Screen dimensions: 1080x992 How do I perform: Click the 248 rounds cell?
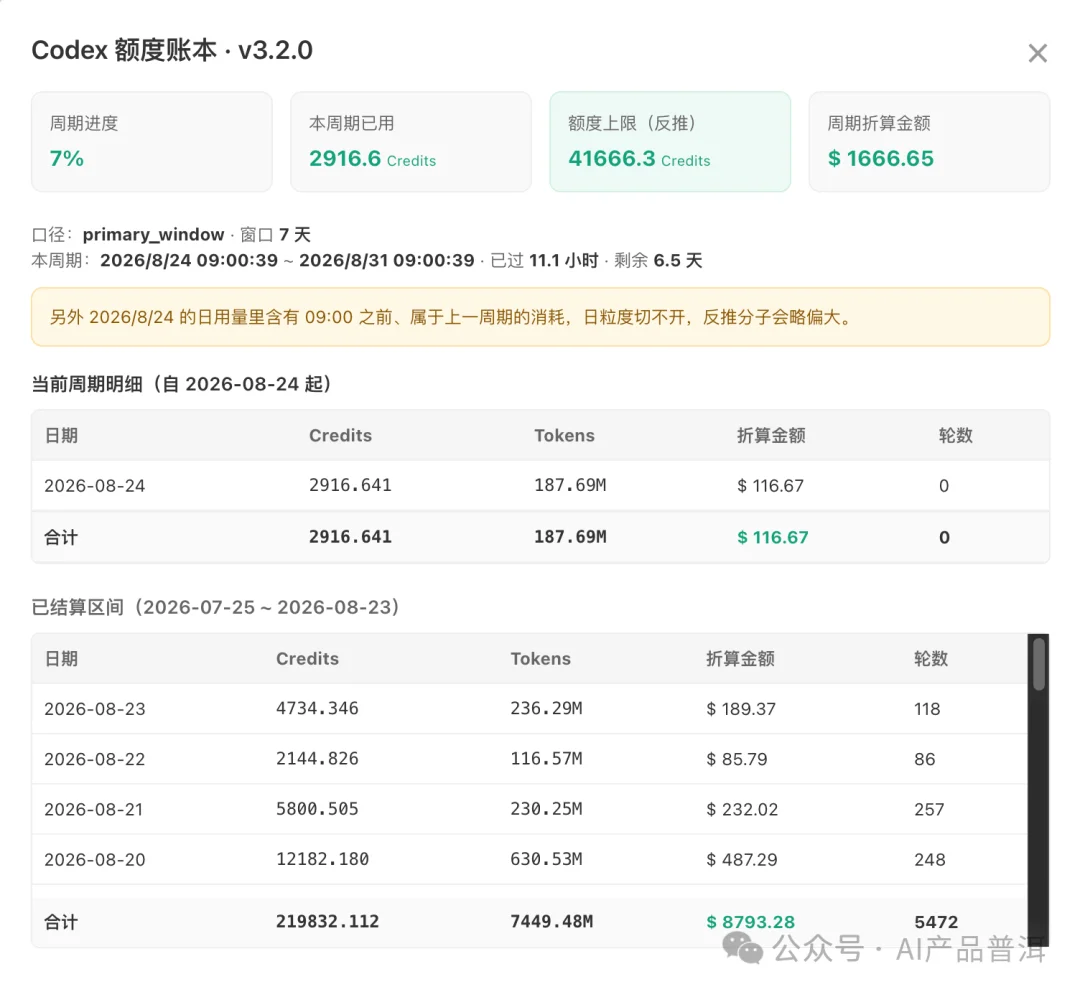click(x=929, y=860)
